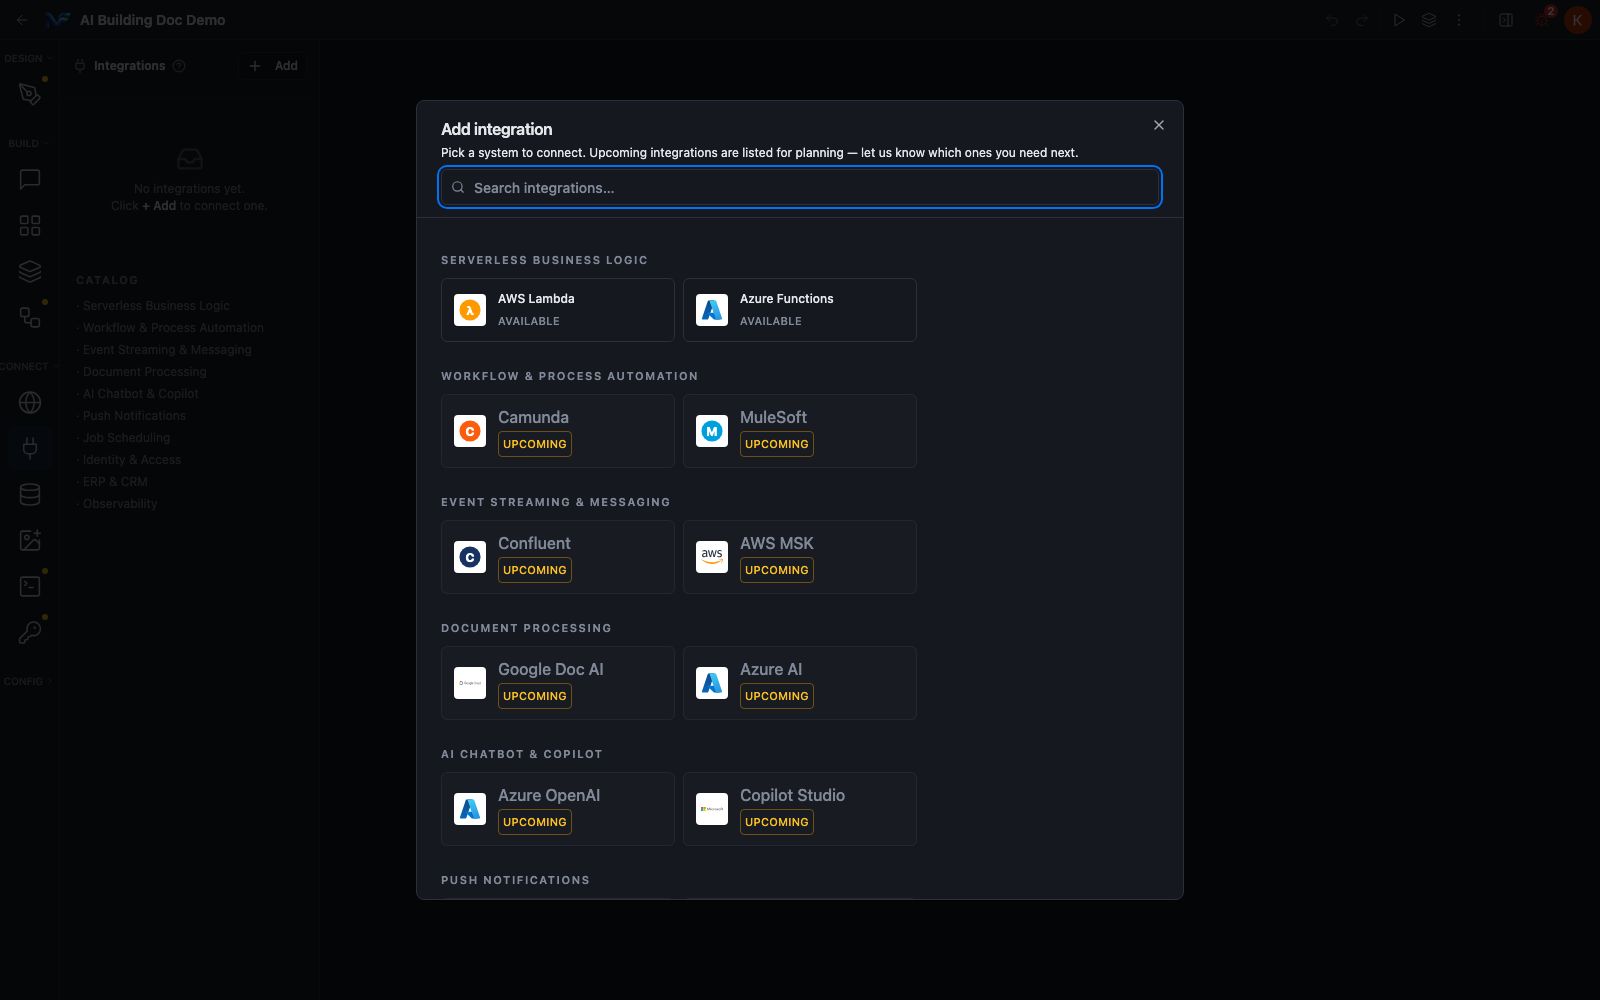Viewport: 1600px width, 1000px height.
Task: Click the Camunda orange logo icon
Action: point(470,431)
